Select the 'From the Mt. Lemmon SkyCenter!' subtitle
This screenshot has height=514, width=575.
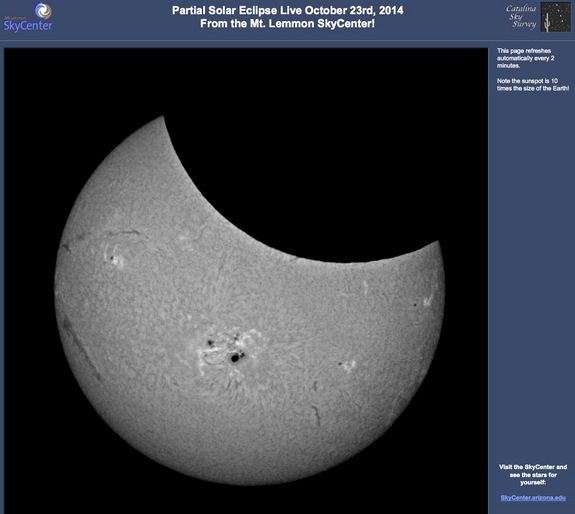(x=288, y=24)
